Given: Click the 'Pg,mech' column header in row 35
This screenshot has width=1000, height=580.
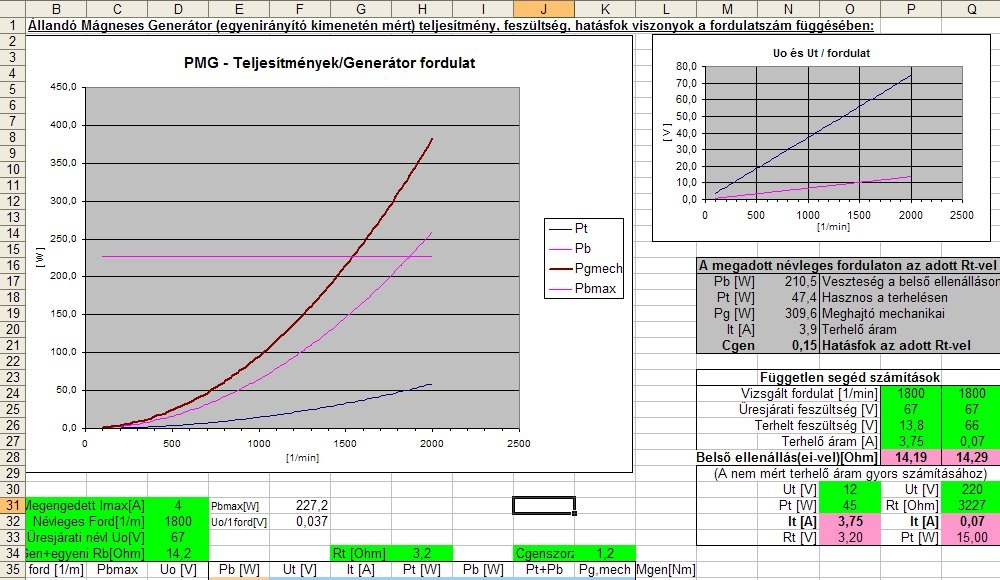Looking at the screenshot, I should (x=605, y=569).
